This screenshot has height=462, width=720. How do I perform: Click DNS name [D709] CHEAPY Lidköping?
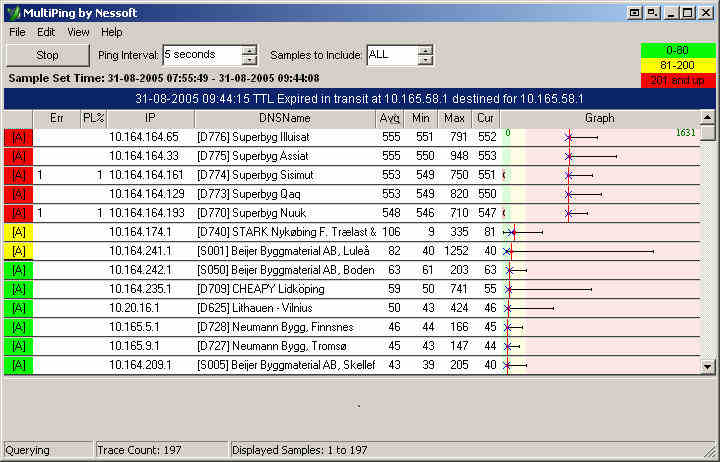(261, 289)
